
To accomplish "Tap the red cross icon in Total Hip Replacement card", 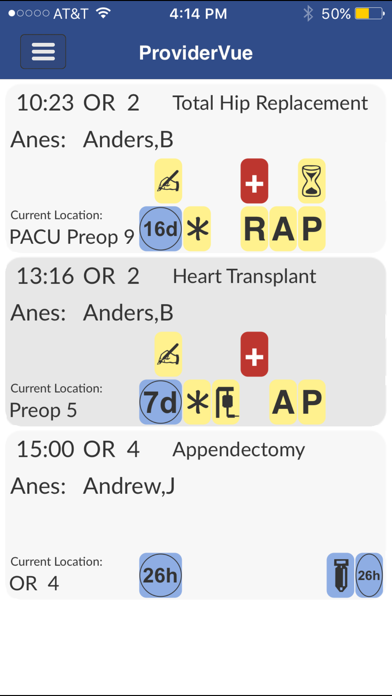I will pos(254,181).
